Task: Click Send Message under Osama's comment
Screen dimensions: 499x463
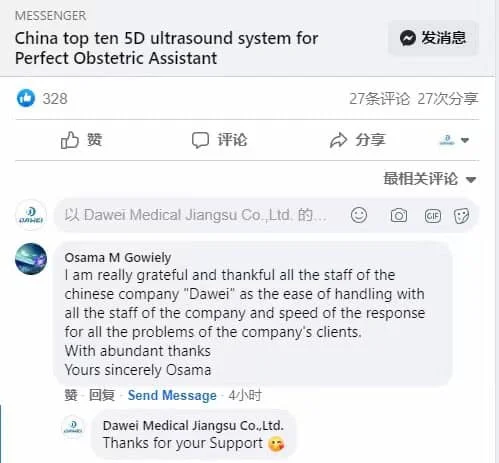Action: pos(172,395)
